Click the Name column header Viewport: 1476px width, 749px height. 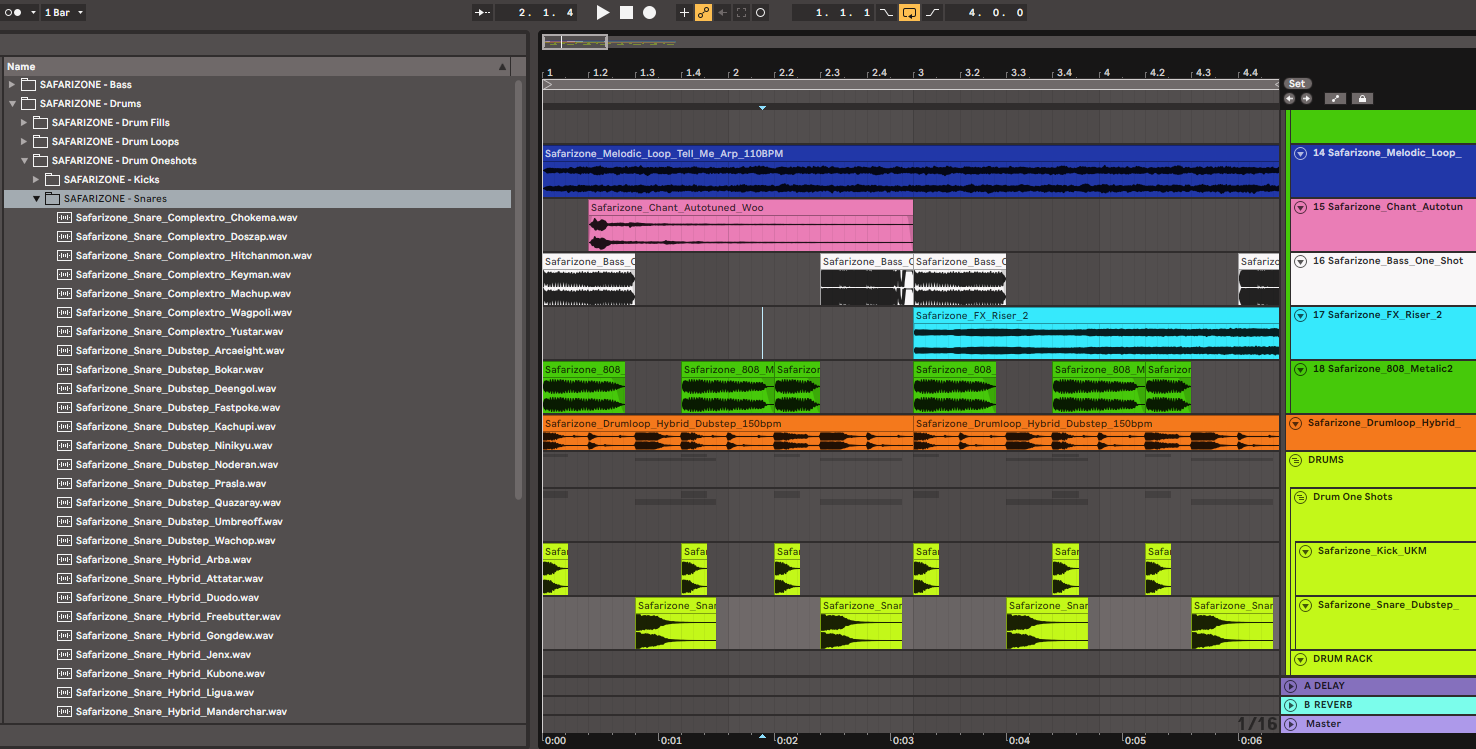tap(22, 67)
